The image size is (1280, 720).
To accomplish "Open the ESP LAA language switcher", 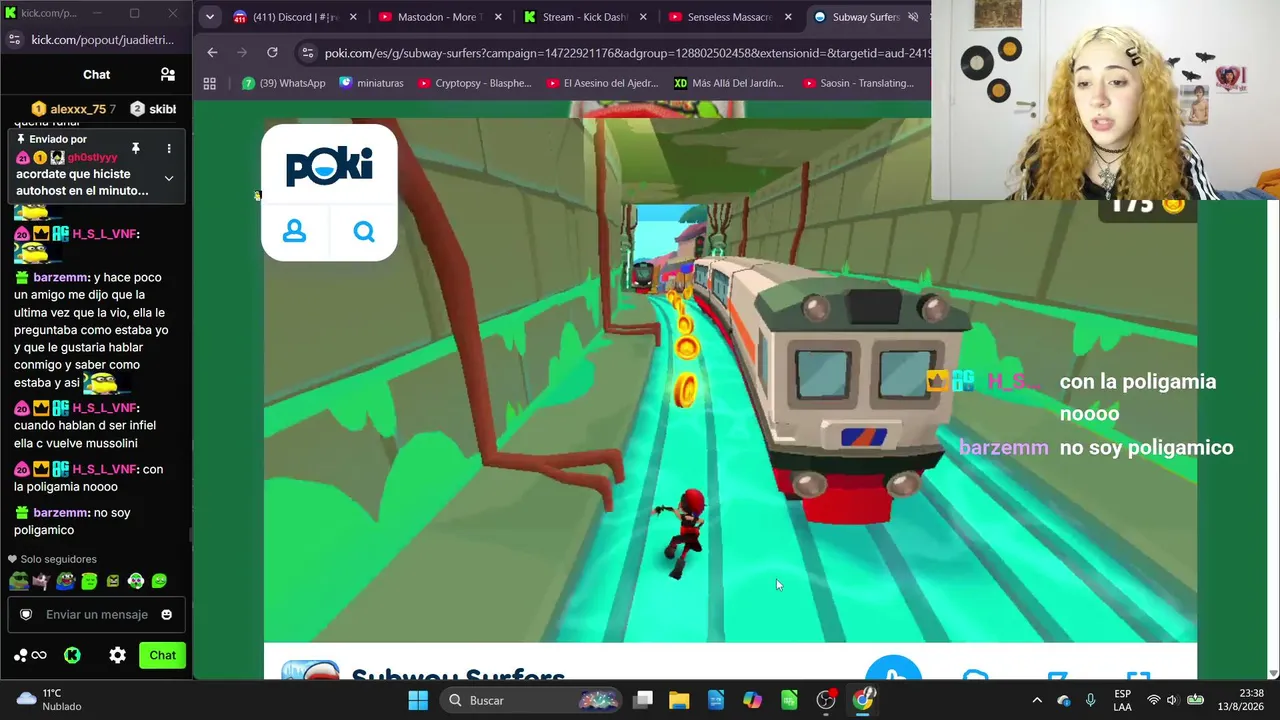I will point(1123,700).
